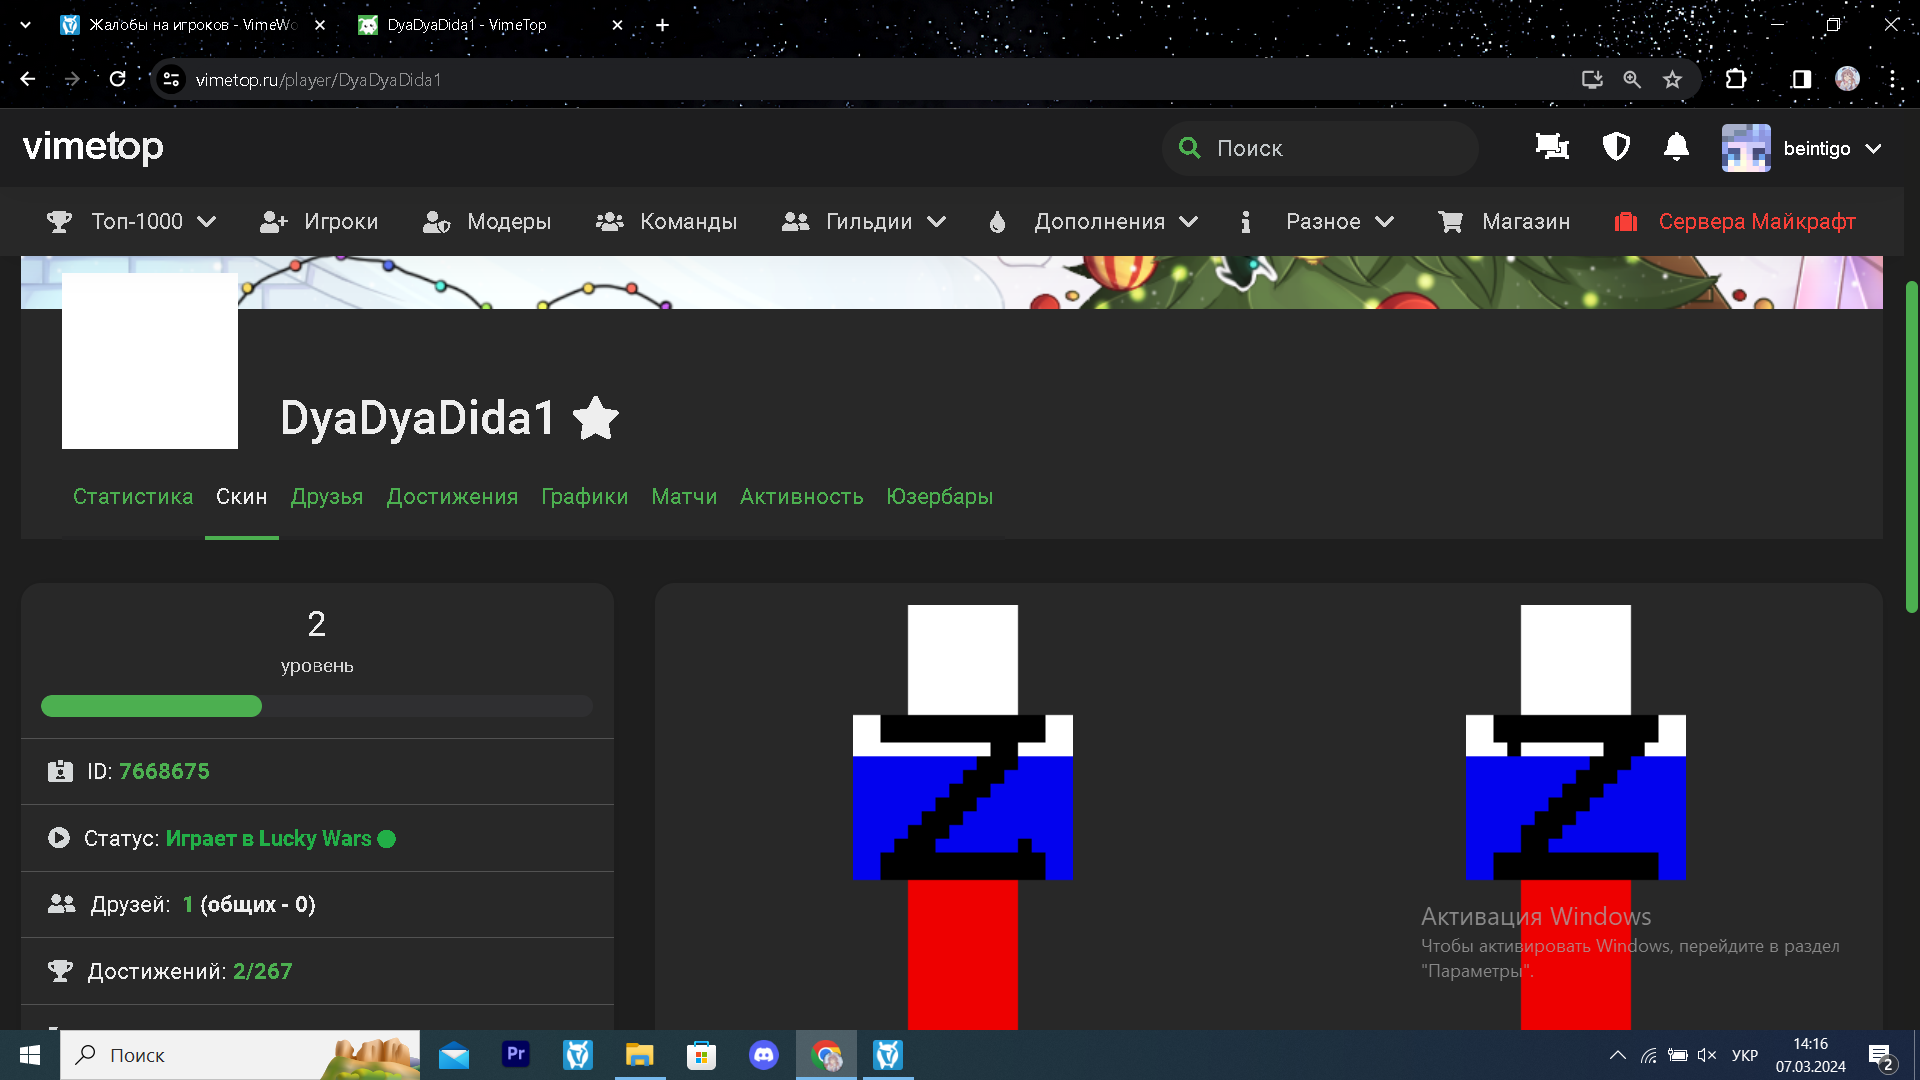Click the zoom magnifier icon in address bar
The height and width of the screenshot is (1080, 1920).
pos(1632,80)
